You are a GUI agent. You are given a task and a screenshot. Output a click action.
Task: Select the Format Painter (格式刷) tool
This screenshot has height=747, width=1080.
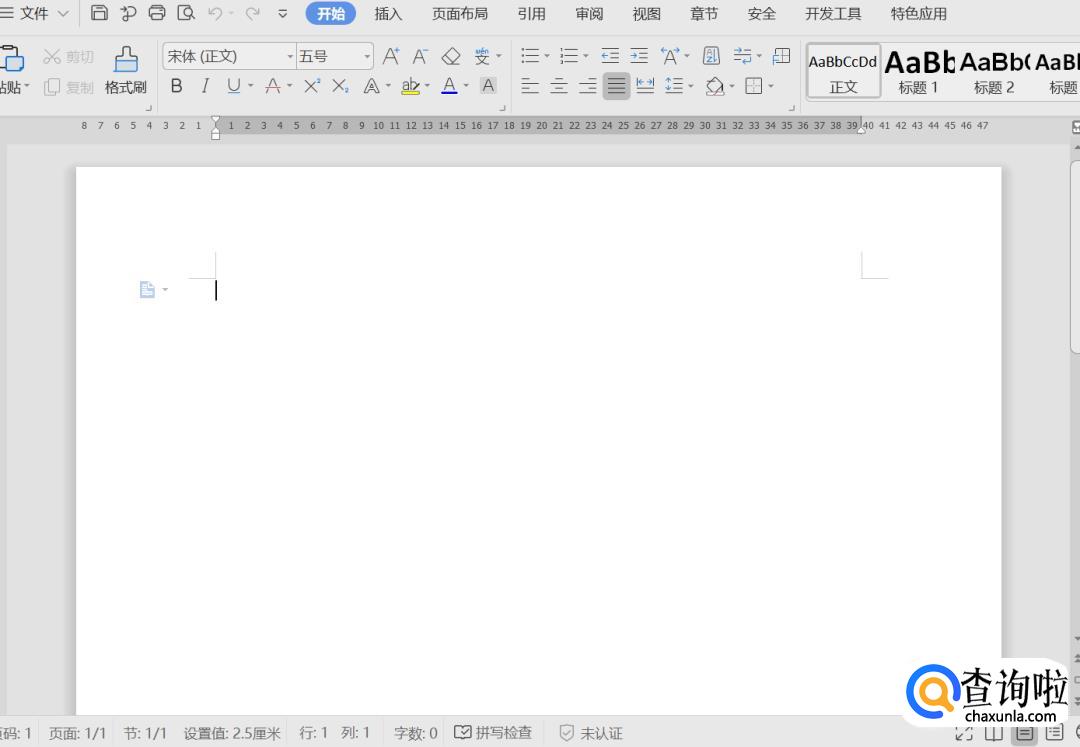(x=126, y=70)
